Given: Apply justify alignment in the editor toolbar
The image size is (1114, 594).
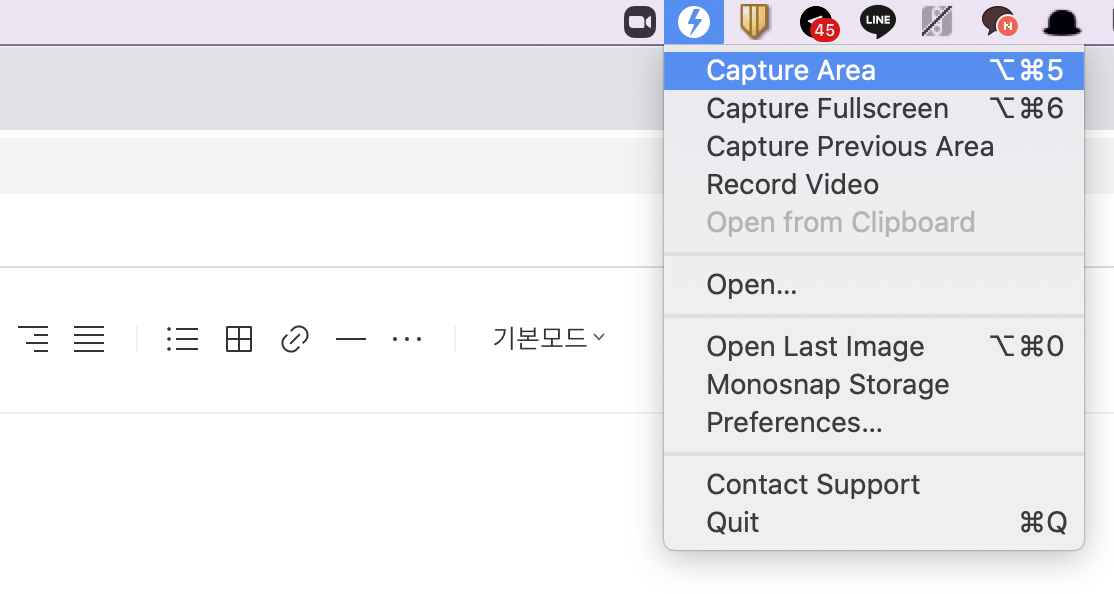Looking at the screenshot, I should pos(89,339).
